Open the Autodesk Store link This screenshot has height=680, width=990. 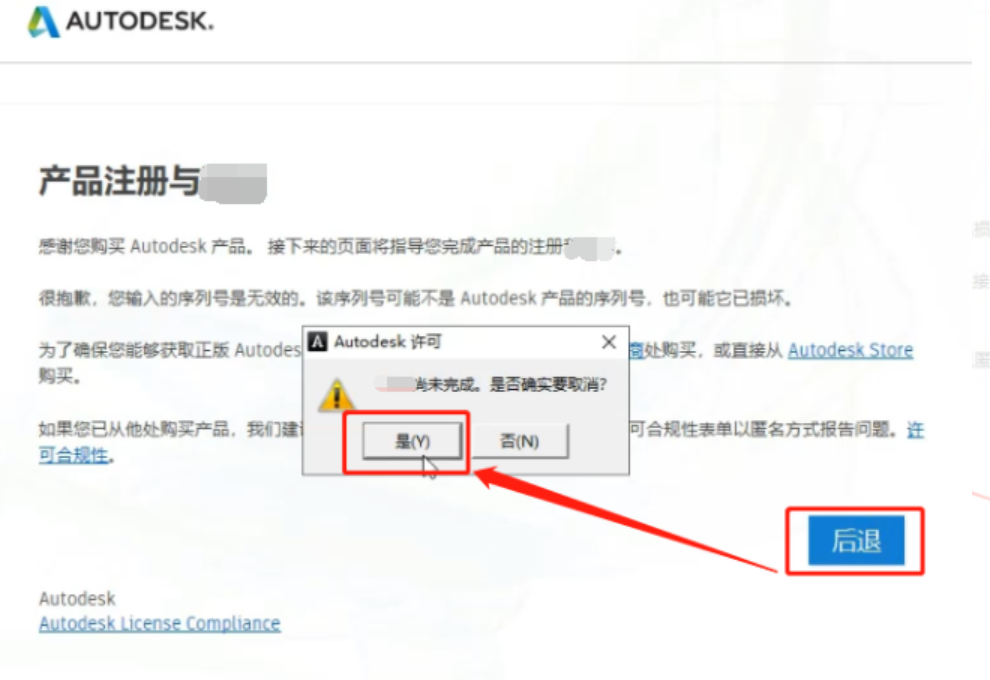pos(850,350)
